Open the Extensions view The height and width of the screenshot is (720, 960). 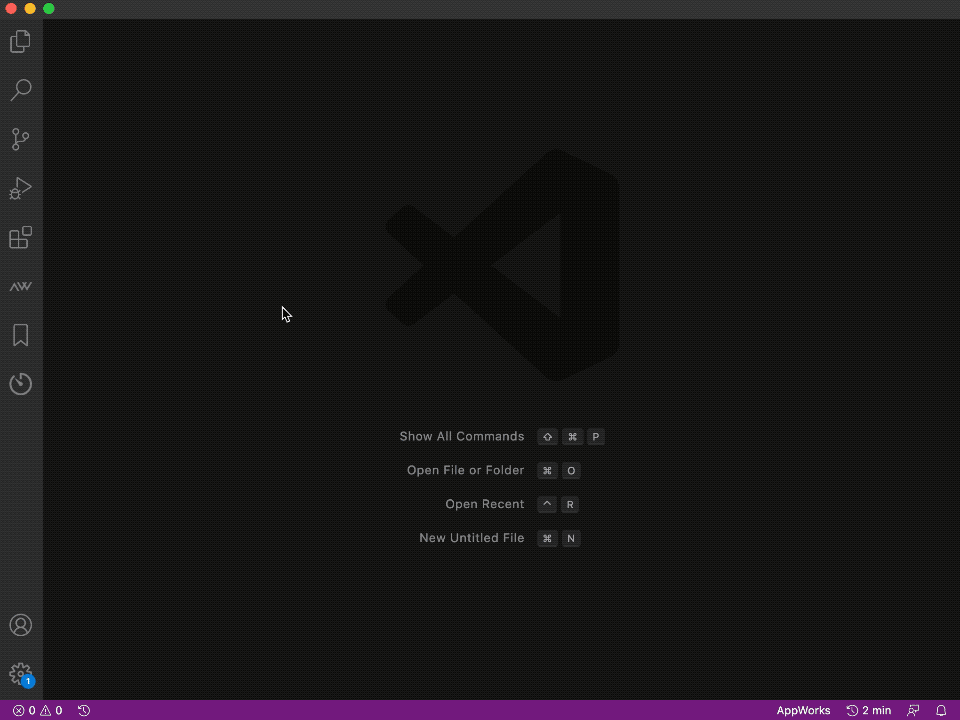[20, 237]
